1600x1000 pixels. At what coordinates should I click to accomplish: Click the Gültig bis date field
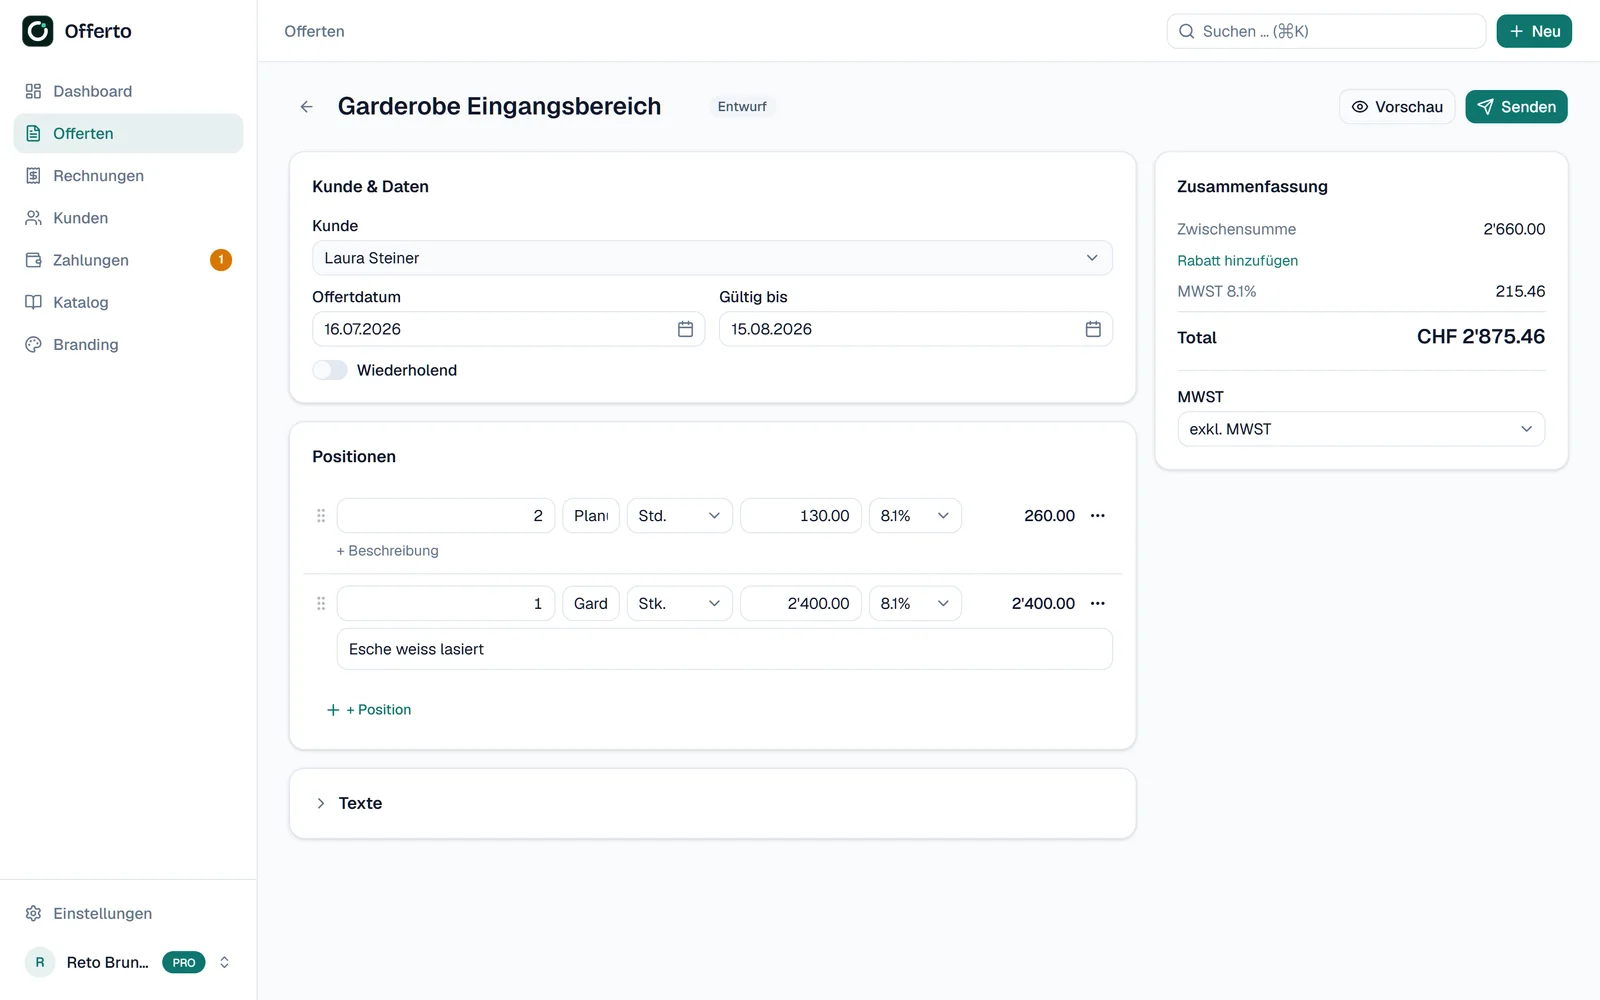pyautogui.click(x=915, y=329)
